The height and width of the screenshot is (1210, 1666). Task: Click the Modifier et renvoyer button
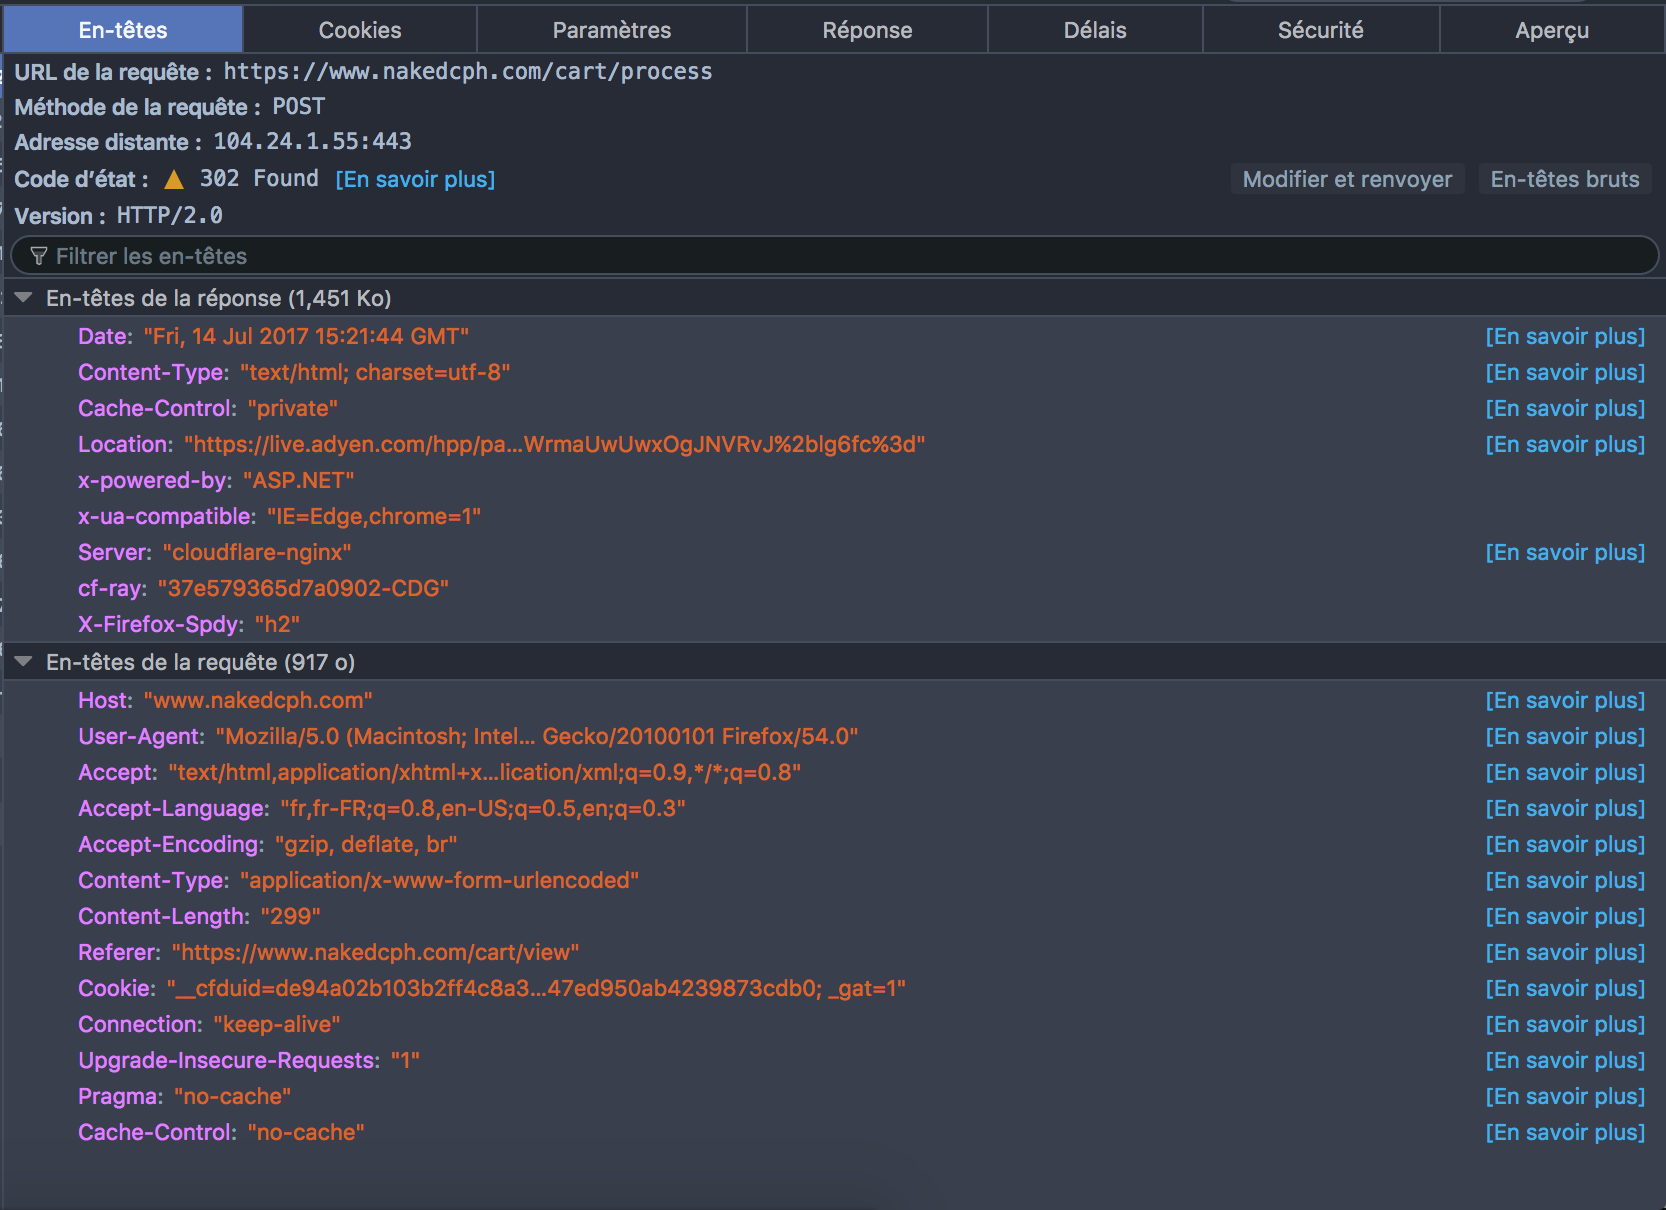(1347, 179)
